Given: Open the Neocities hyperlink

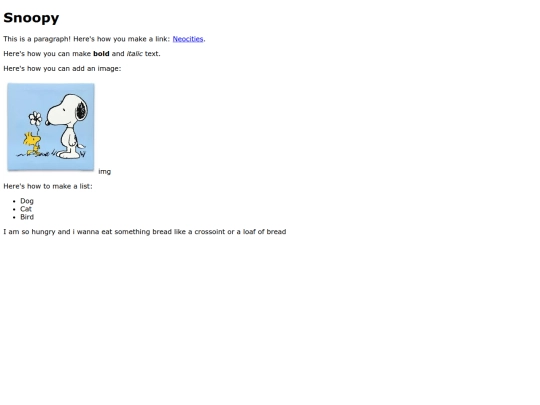Looking at the screenshot, I should (188, 39).
